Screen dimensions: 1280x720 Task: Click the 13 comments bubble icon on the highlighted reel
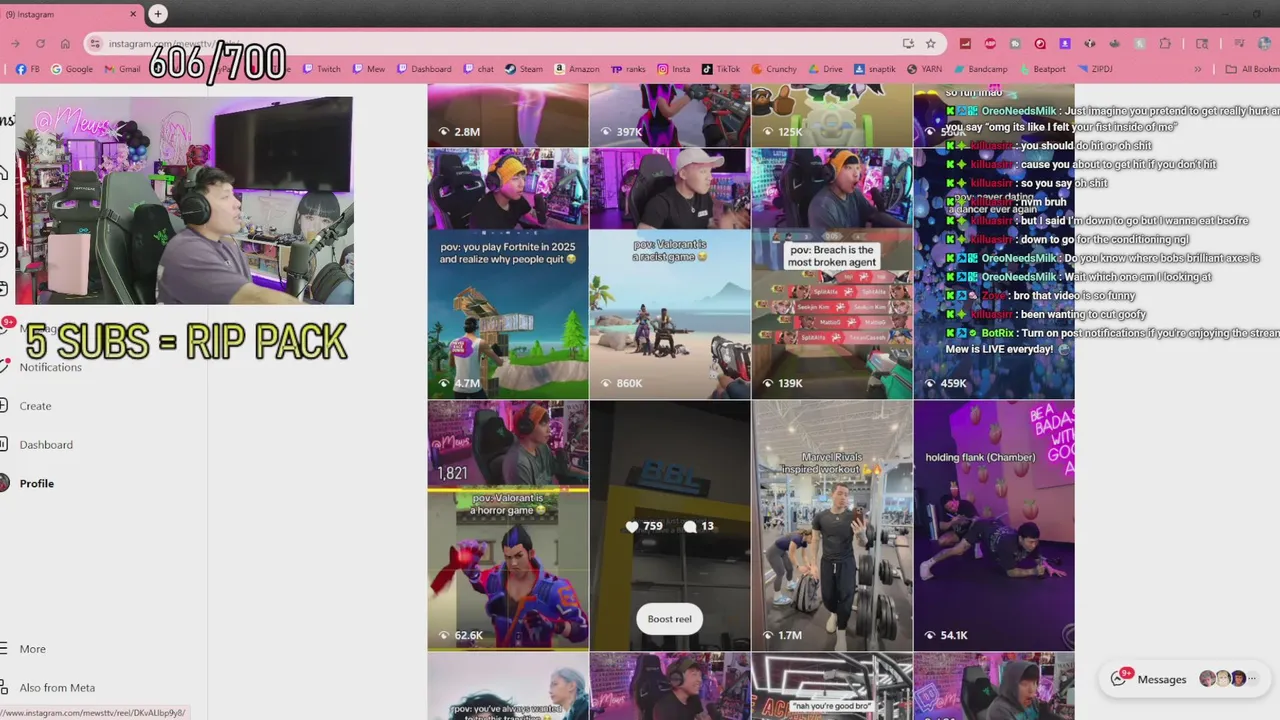690,526
